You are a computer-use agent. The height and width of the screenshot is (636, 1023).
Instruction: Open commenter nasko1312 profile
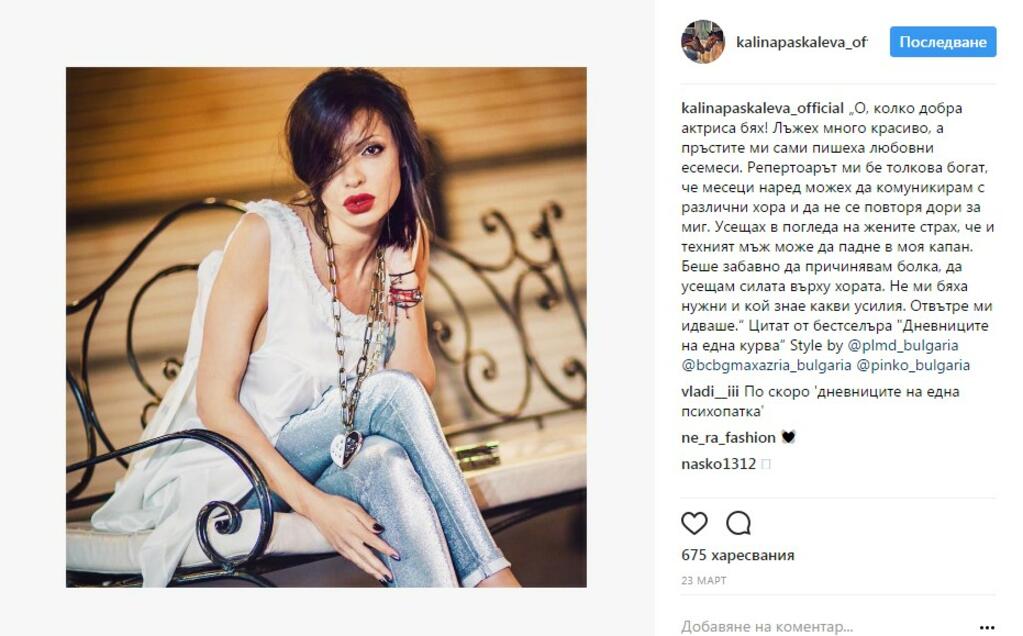coord(718,464)
